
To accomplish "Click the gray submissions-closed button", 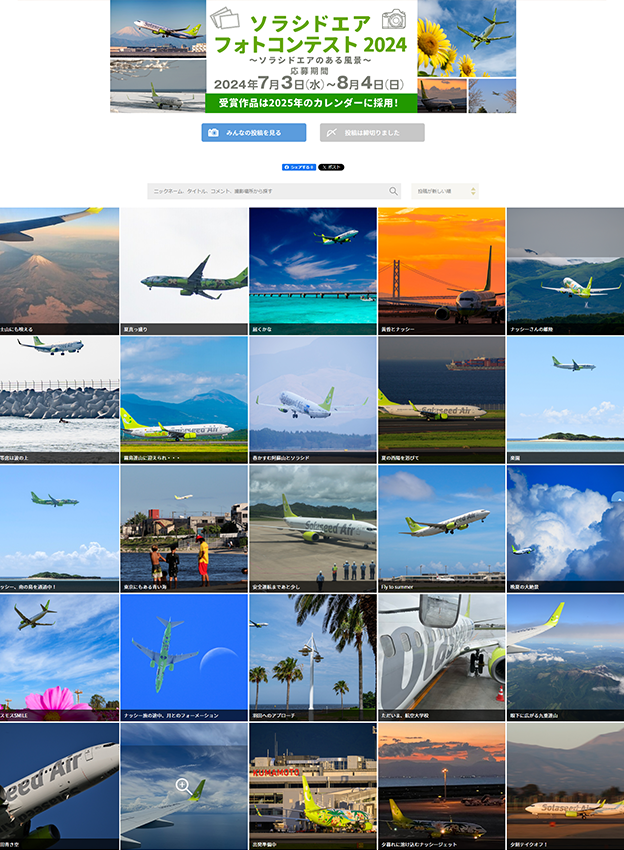I will click(372, 132).
